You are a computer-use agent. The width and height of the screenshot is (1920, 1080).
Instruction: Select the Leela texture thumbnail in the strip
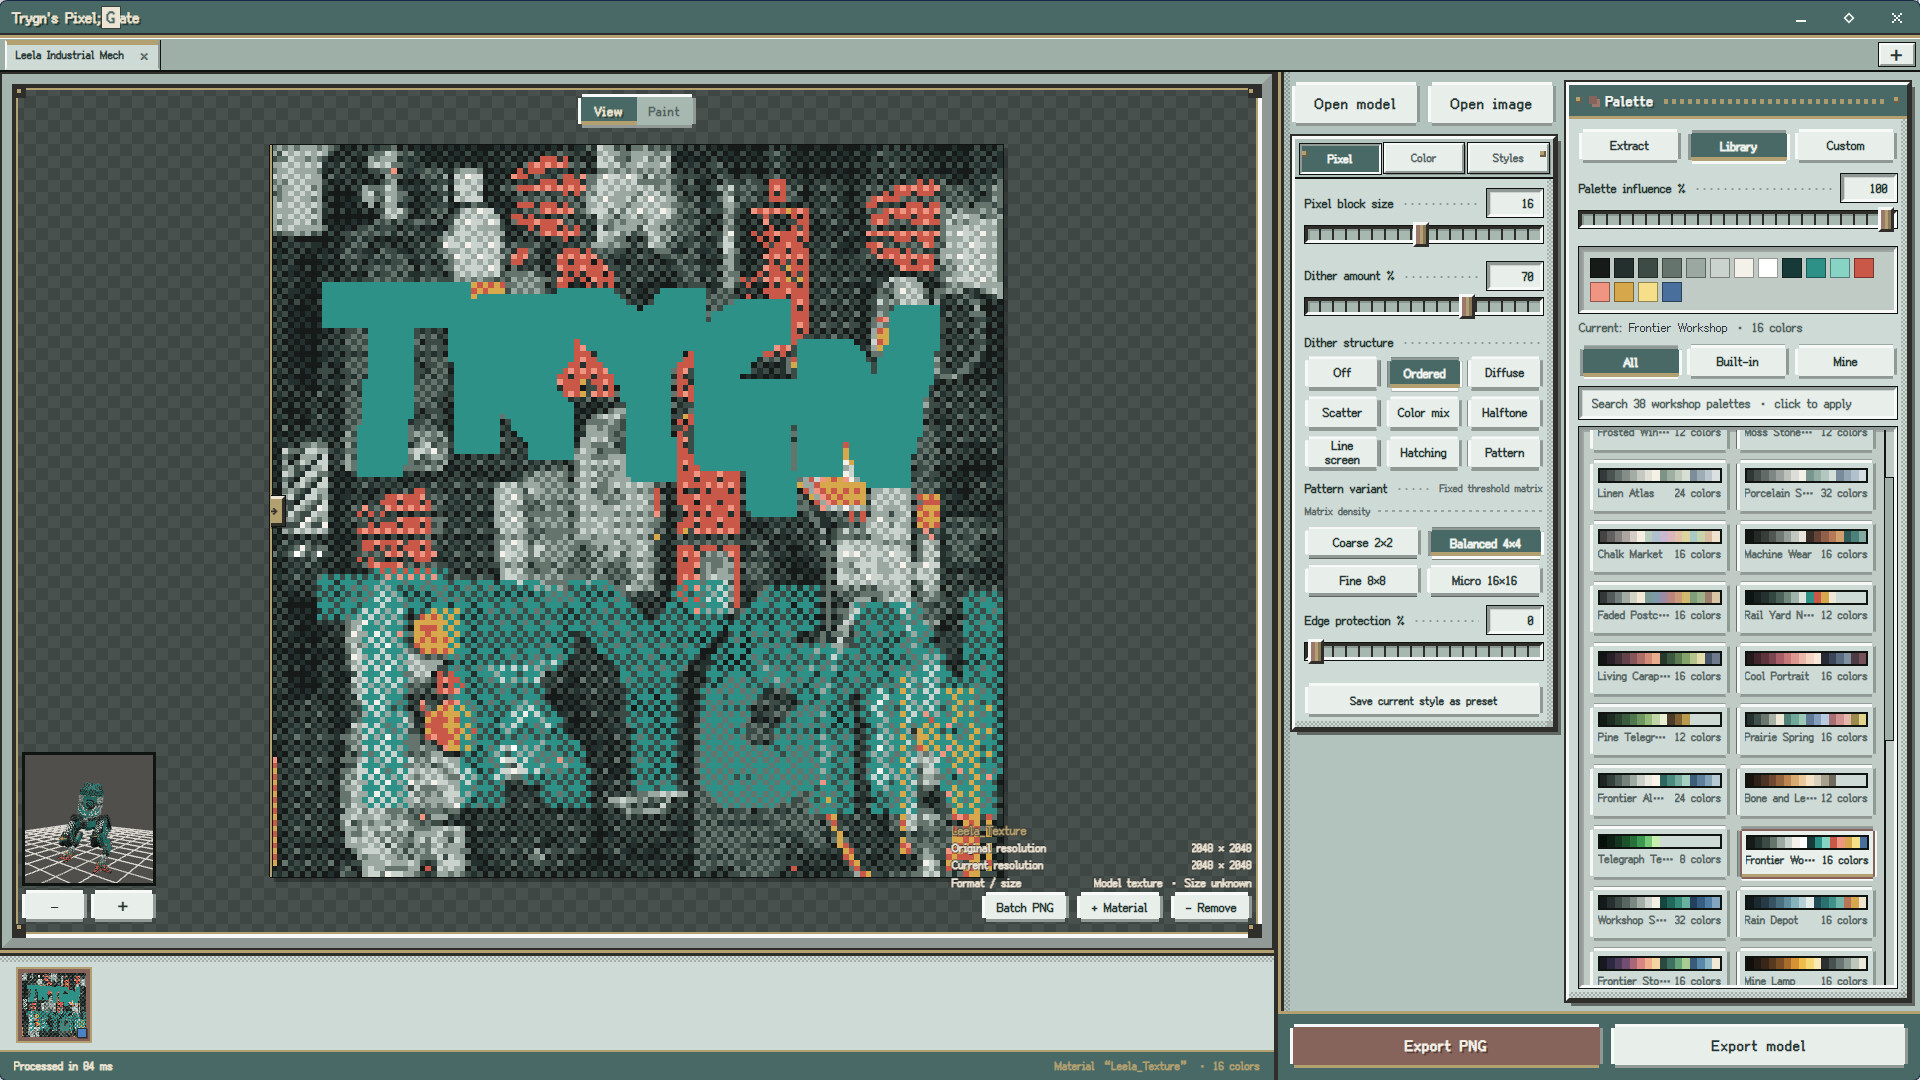point(54,1005)
